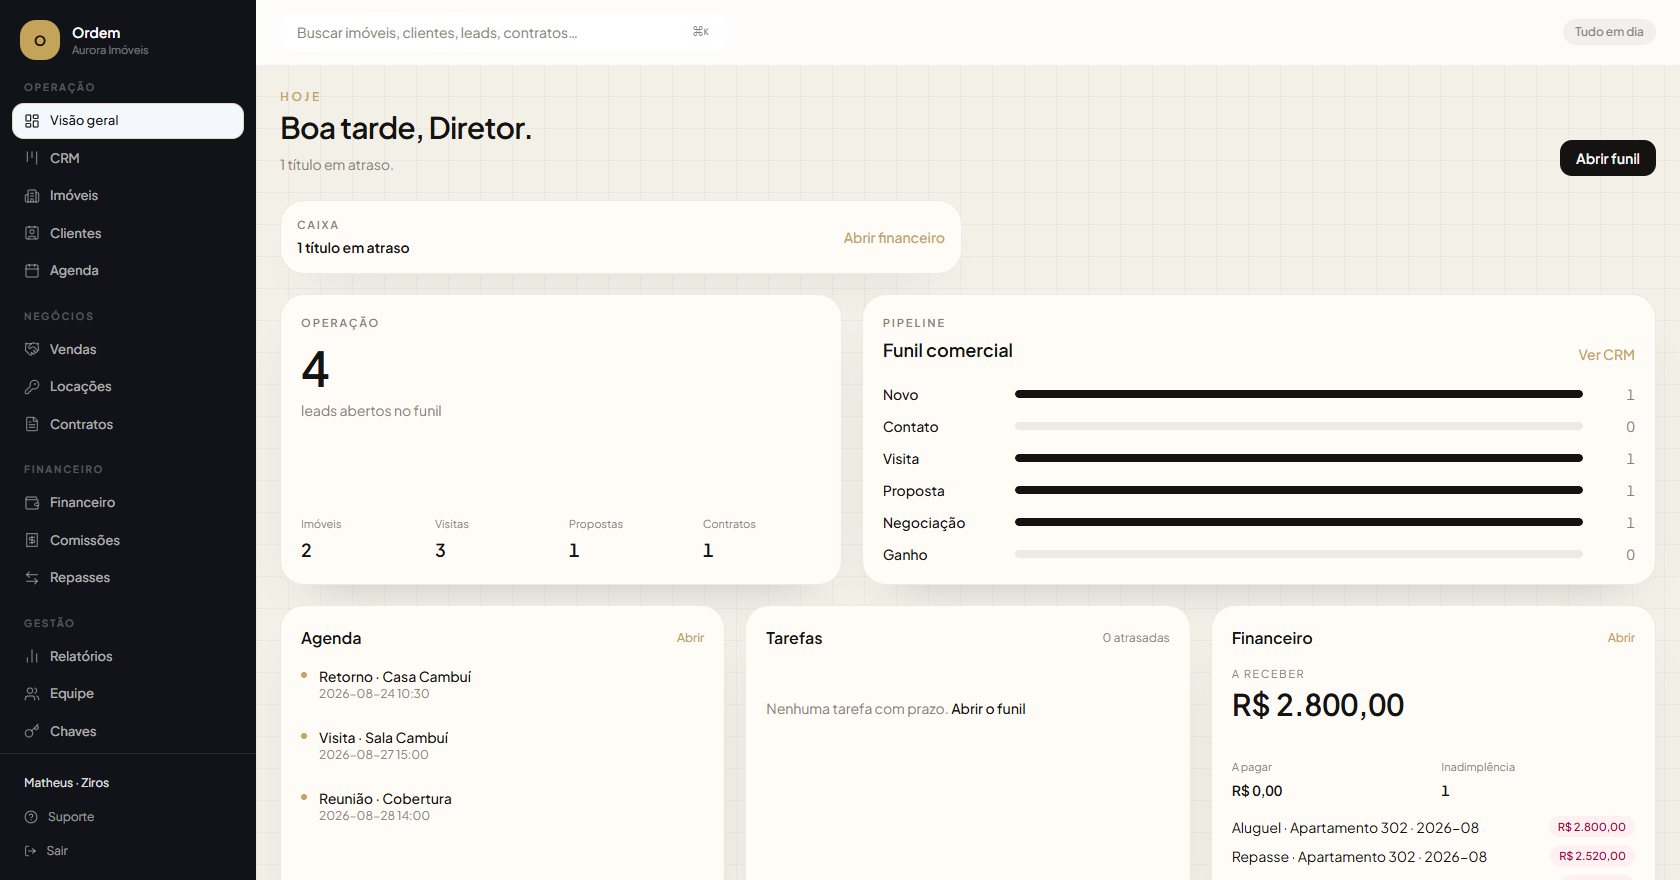Image resolution: width=1680 pixels, height=880 pixels.
Task: Click the Agenda calendar icon
Action: pos(32,271)
